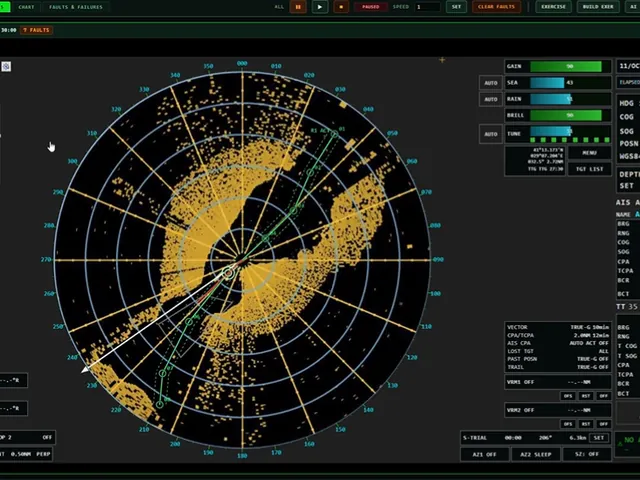Click the 0.50NM PERP field
This screenshot has height=480, width=640.
(26, 454)
